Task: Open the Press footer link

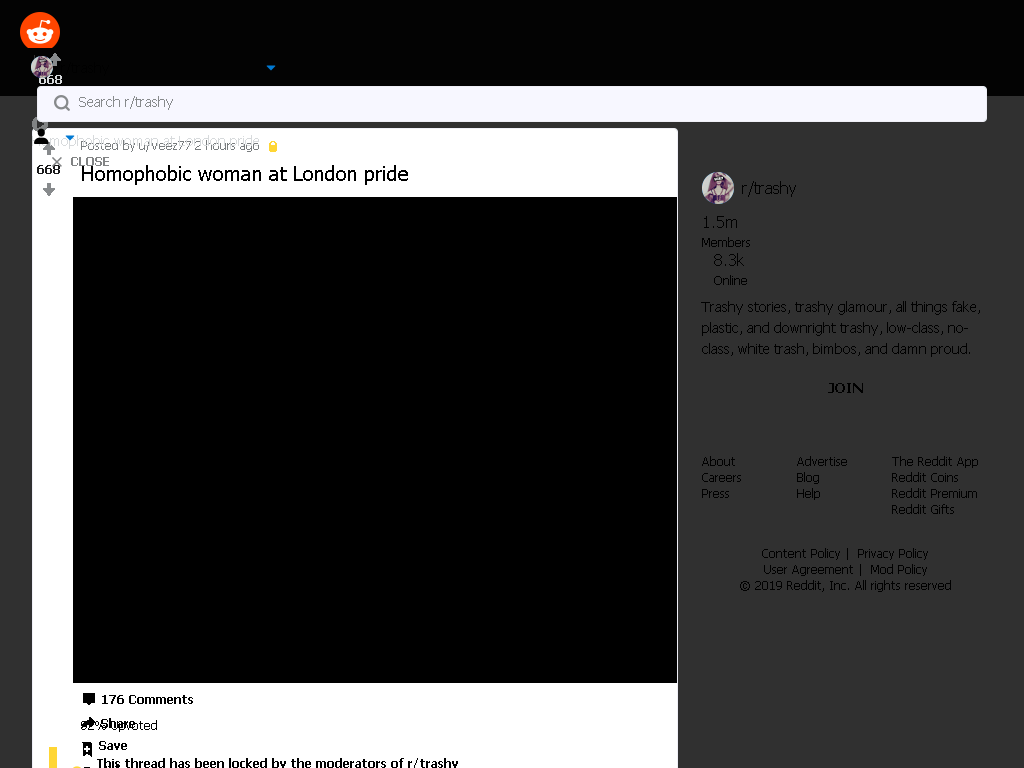Action: point(715,494)
